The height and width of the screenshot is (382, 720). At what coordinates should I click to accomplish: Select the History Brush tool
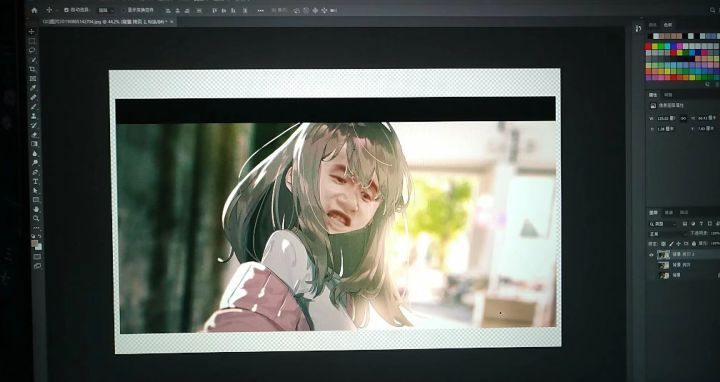tap(34, 125)
